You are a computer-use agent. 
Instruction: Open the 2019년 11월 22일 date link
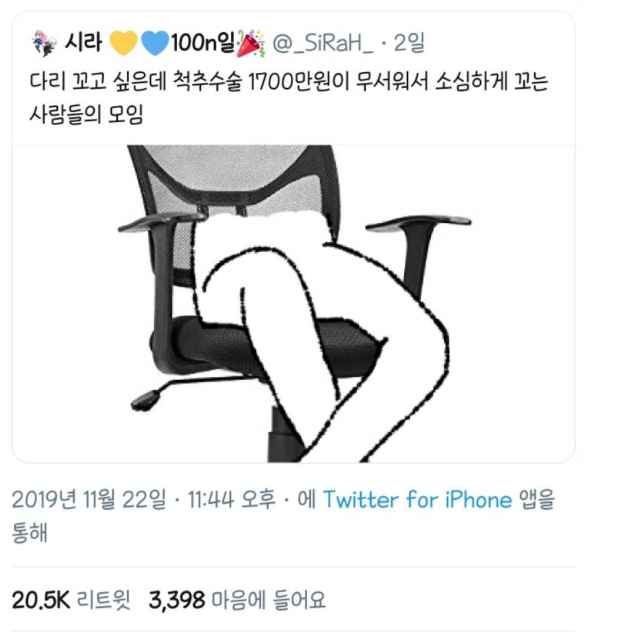pyautogui.click(x=89, y=499)
